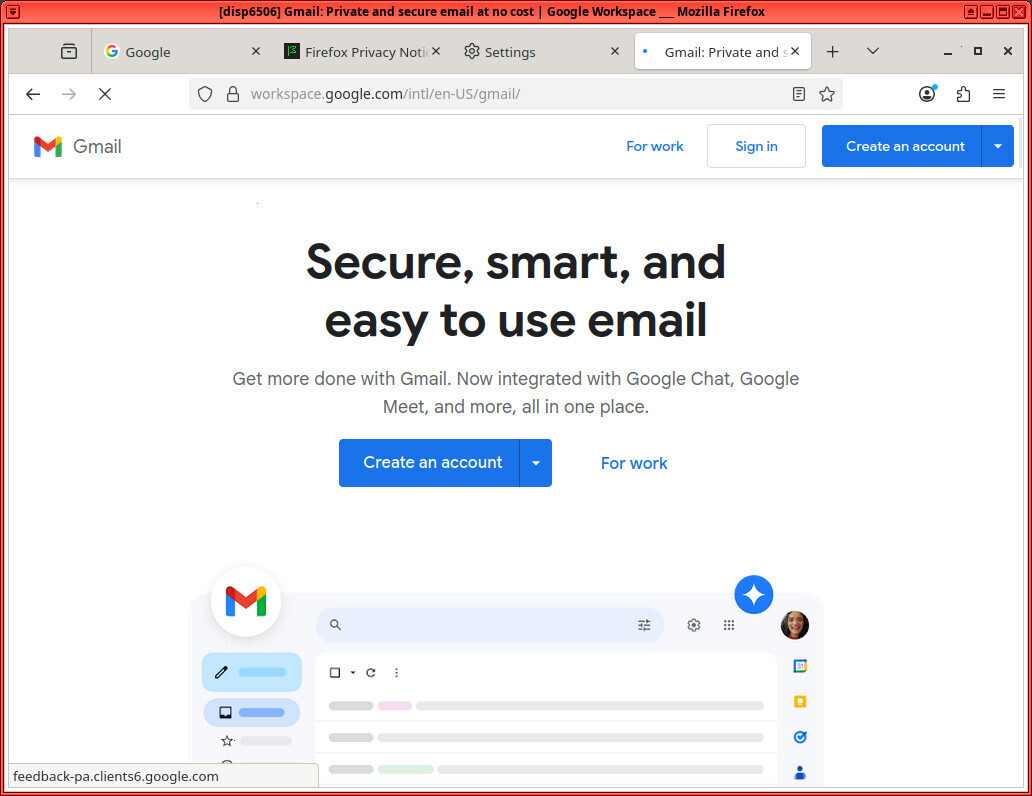Close the Firefox Privacy Notice tab
Screen dimensions: 1032x796
(436, 52)
